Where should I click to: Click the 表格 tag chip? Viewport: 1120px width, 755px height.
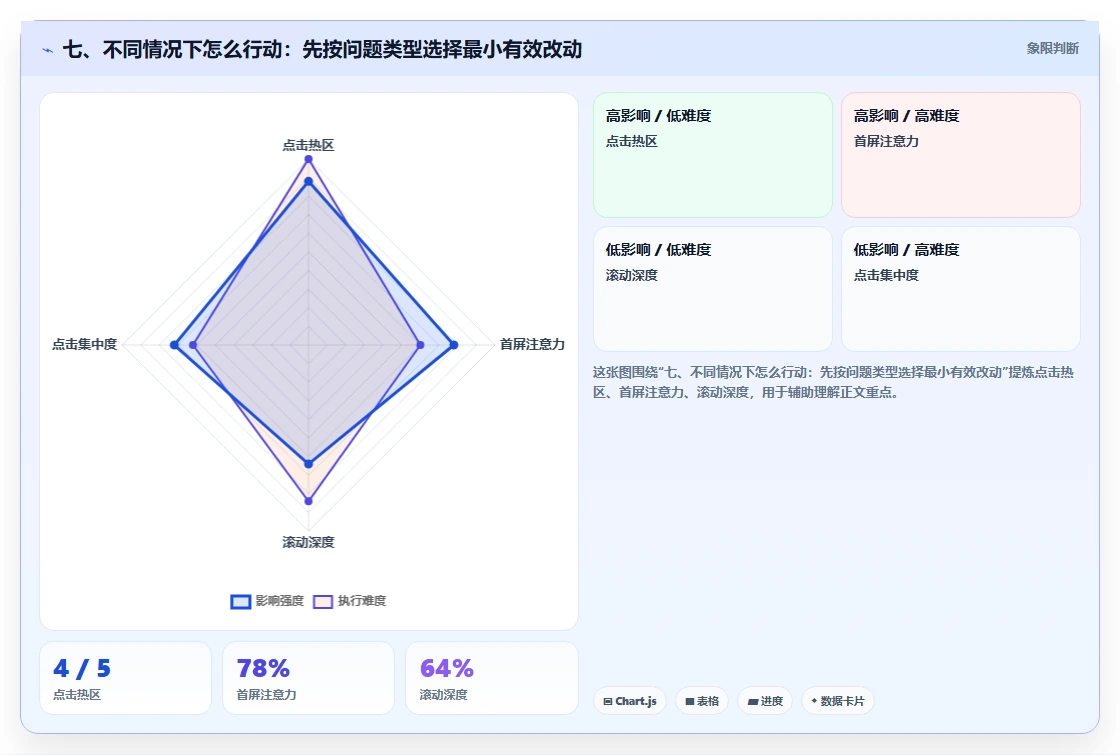pyautogui.click(x=702, y=701)
